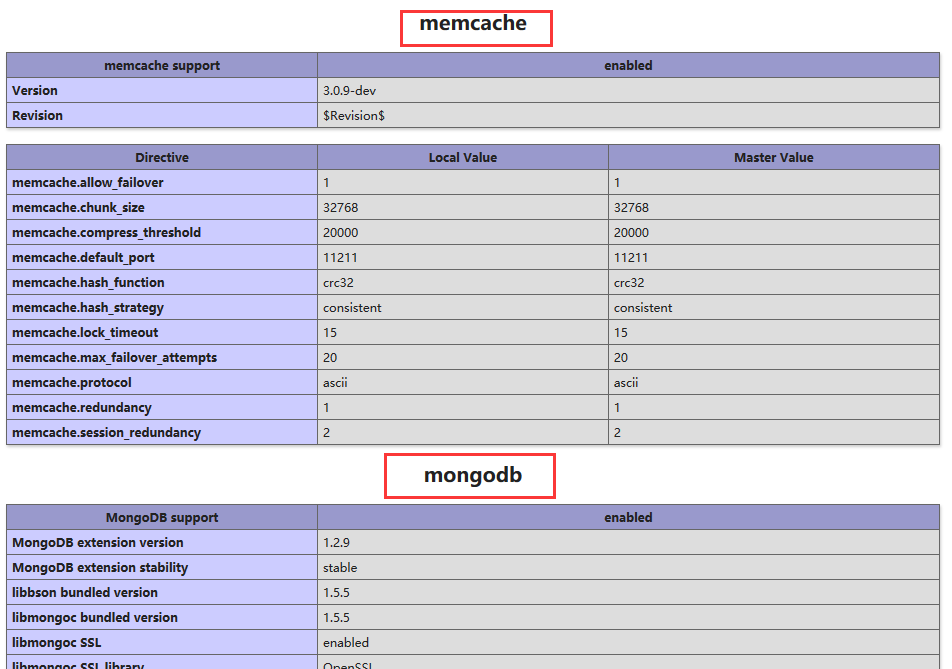The width and height of the screenshot is (952, 669).
Task: Select 'MongoDB extension stability' label
Action: [100, 568]
